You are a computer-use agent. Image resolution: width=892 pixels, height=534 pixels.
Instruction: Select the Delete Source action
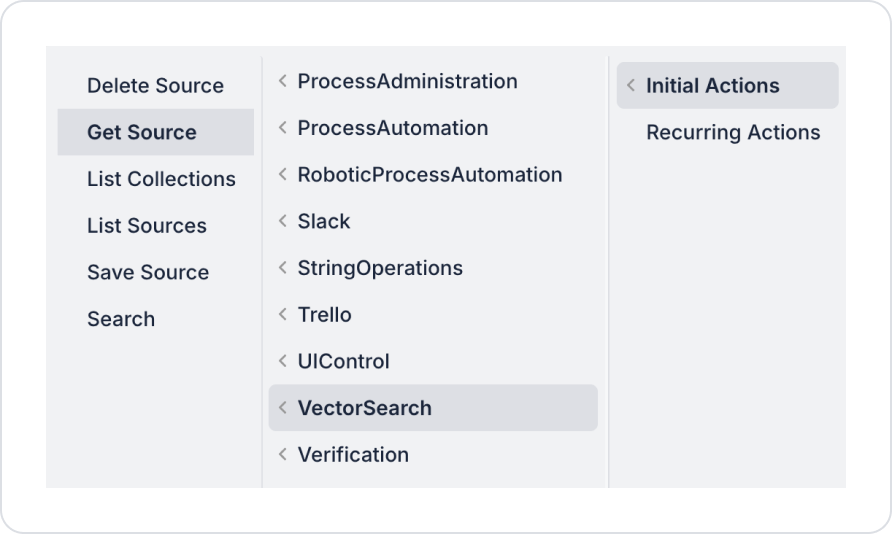155,86
